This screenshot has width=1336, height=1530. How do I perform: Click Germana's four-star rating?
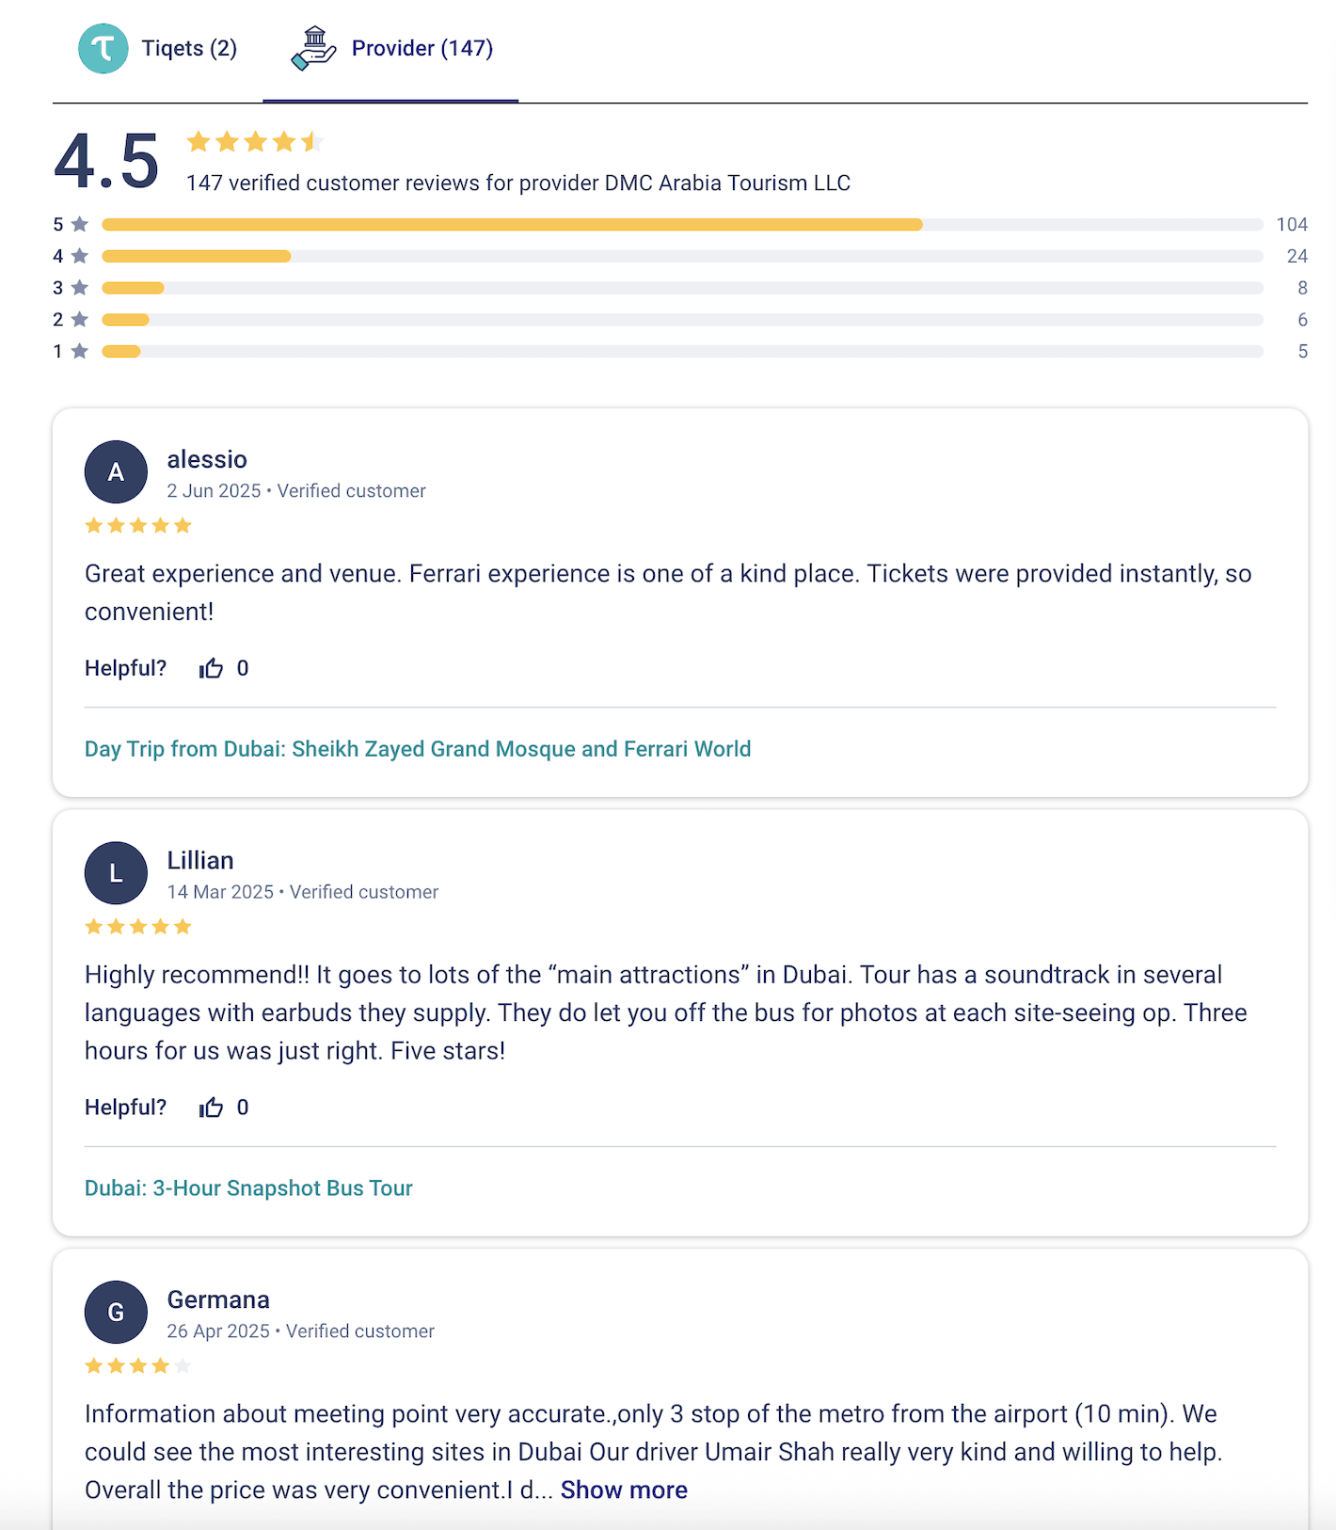(x=138, y=1366)
